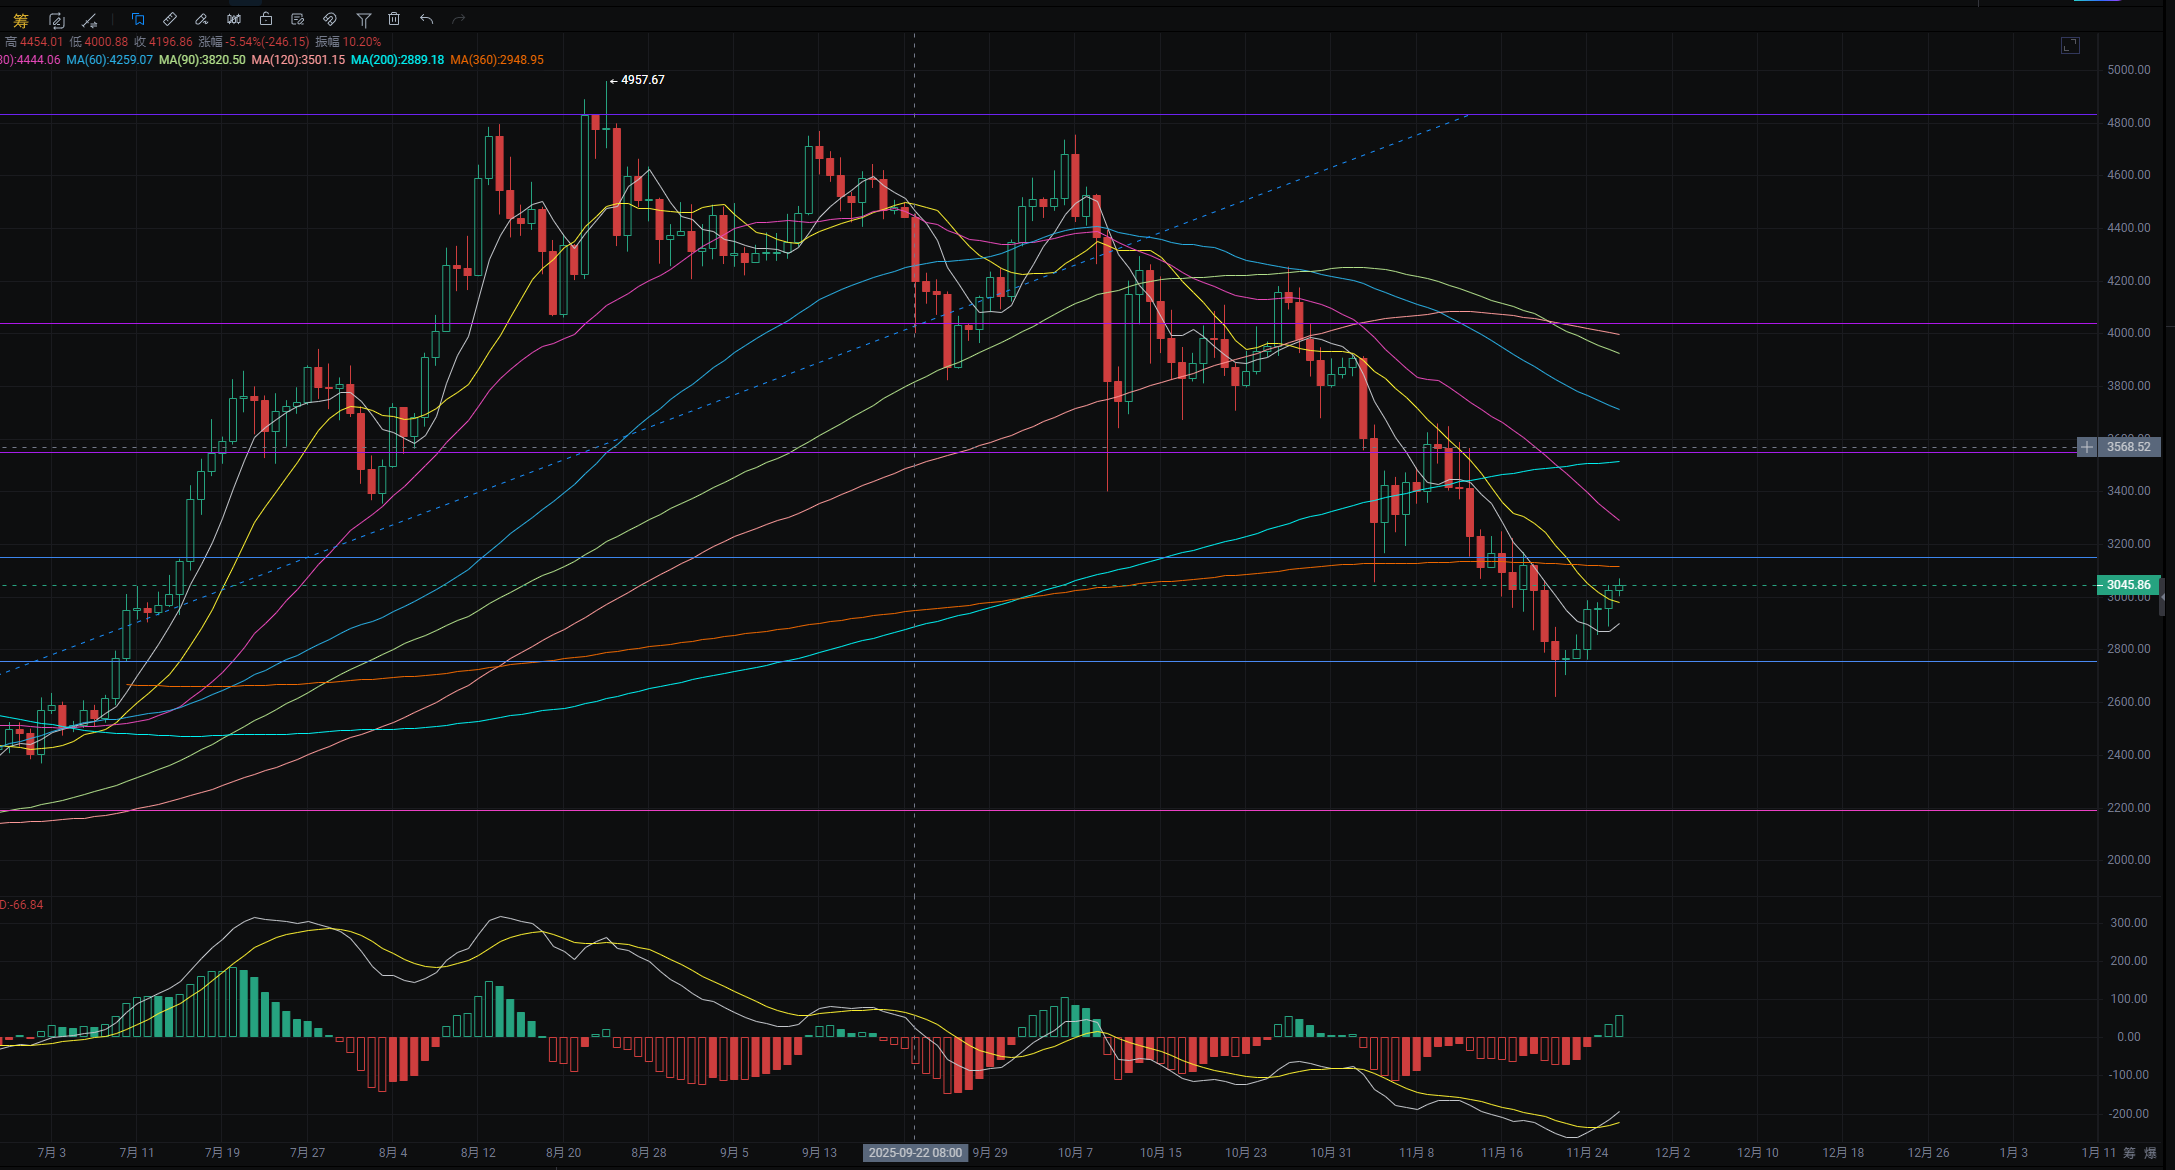The image size is (2175, 1170).
Task: Delete drawings with trash can icon
Action: point(394,19)
